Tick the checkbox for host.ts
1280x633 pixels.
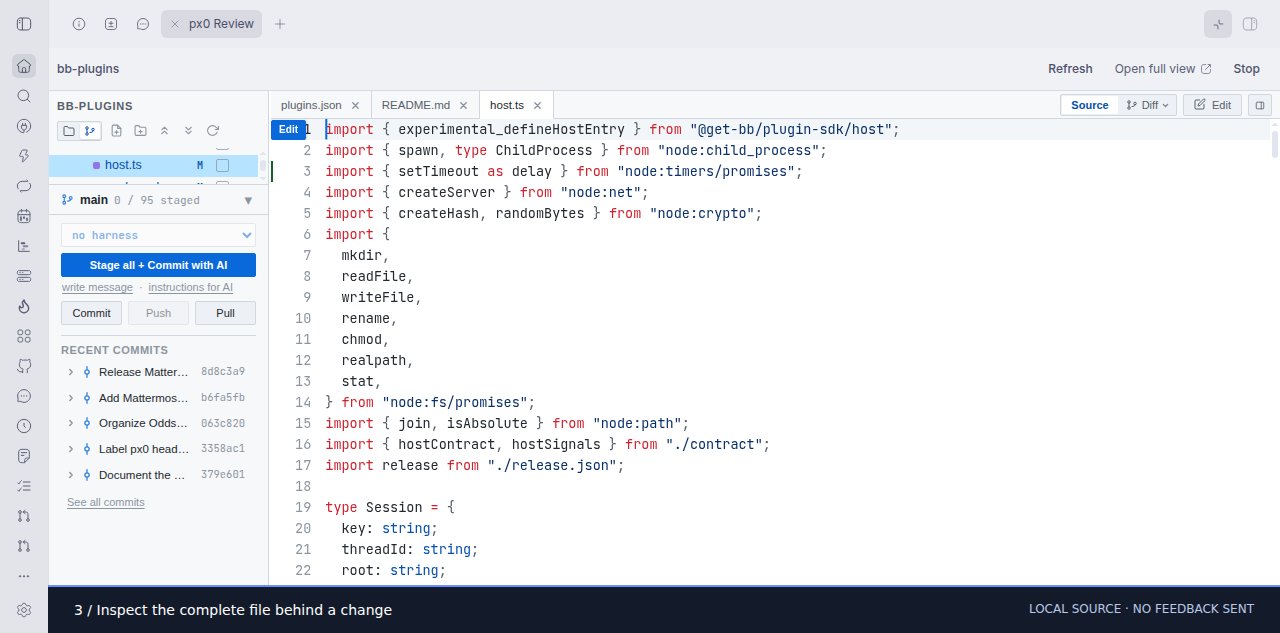[x=223, y=165]
